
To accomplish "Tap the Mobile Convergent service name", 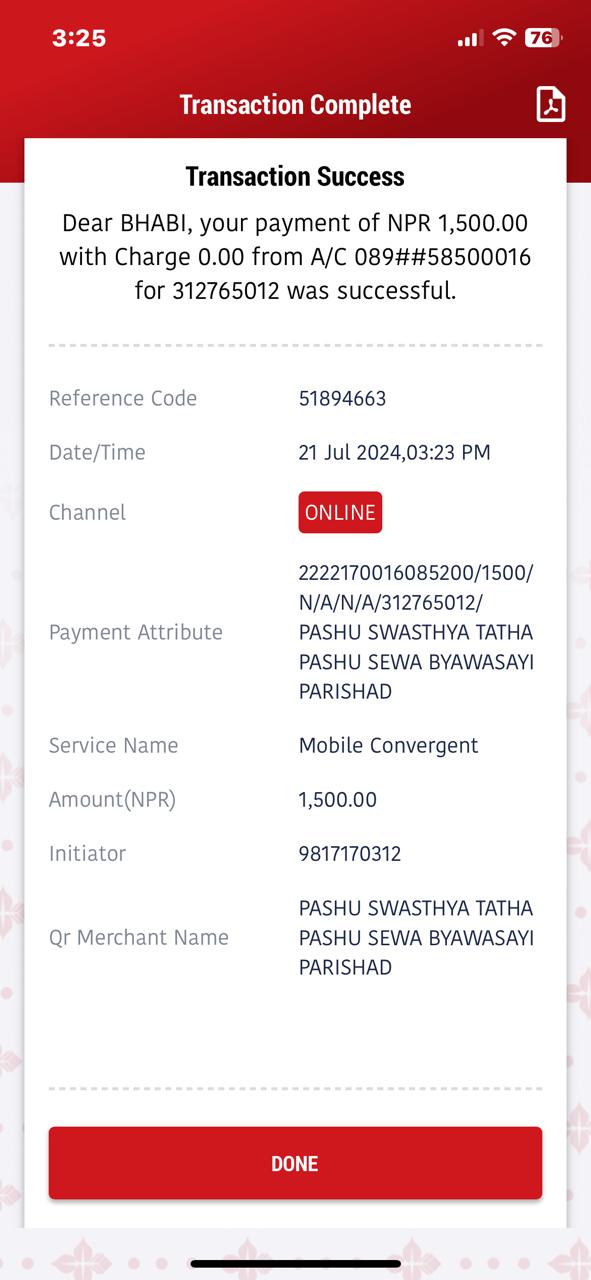I will 388,746.
